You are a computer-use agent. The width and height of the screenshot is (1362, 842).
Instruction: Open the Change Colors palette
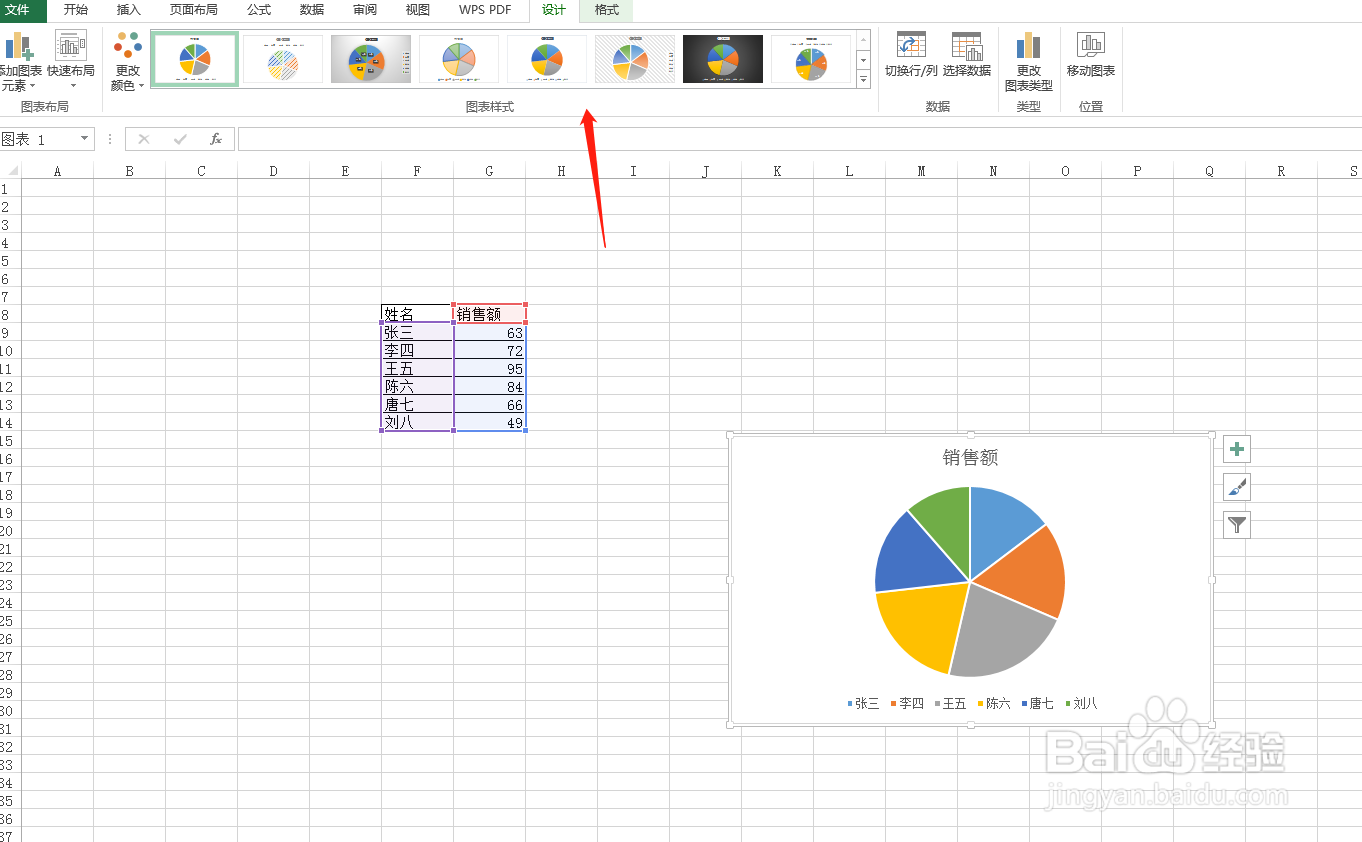pos(127,62)
